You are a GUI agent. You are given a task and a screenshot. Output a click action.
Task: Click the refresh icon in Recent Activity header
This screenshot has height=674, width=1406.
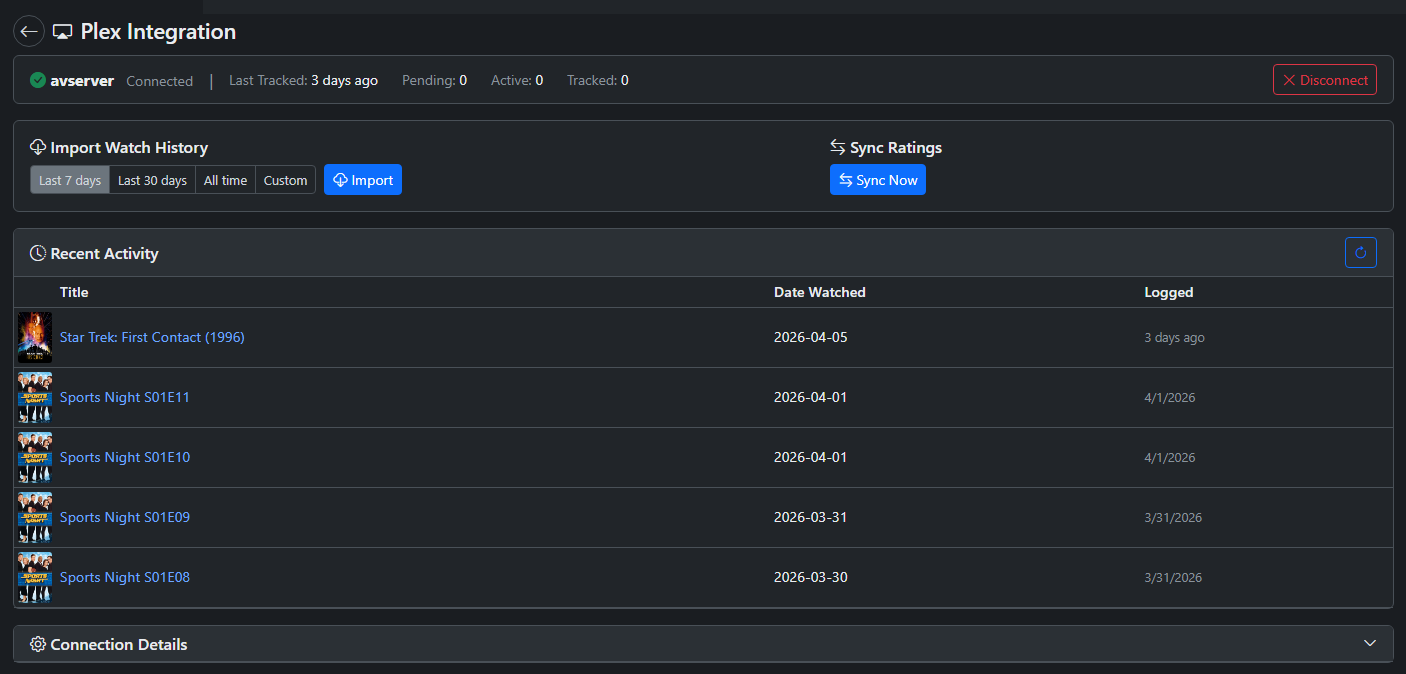tap(1360, 252)
